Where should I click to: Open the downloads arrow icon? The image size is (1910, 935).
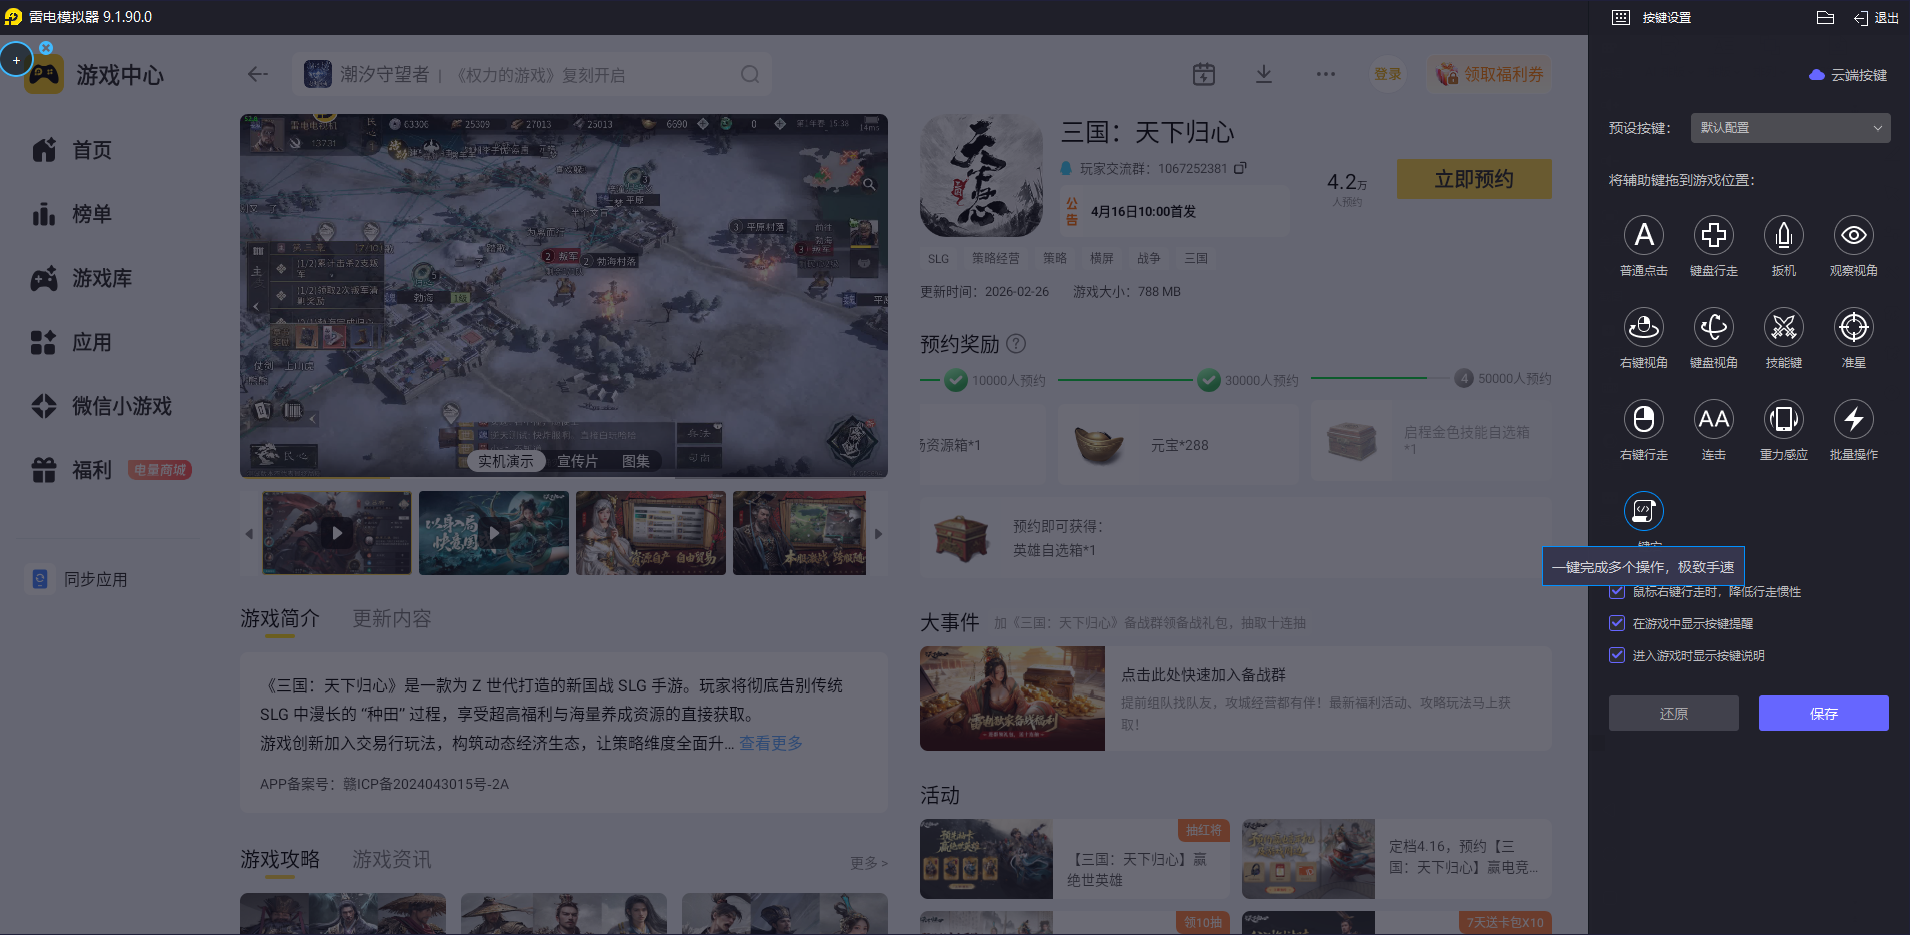point(1264,74)
